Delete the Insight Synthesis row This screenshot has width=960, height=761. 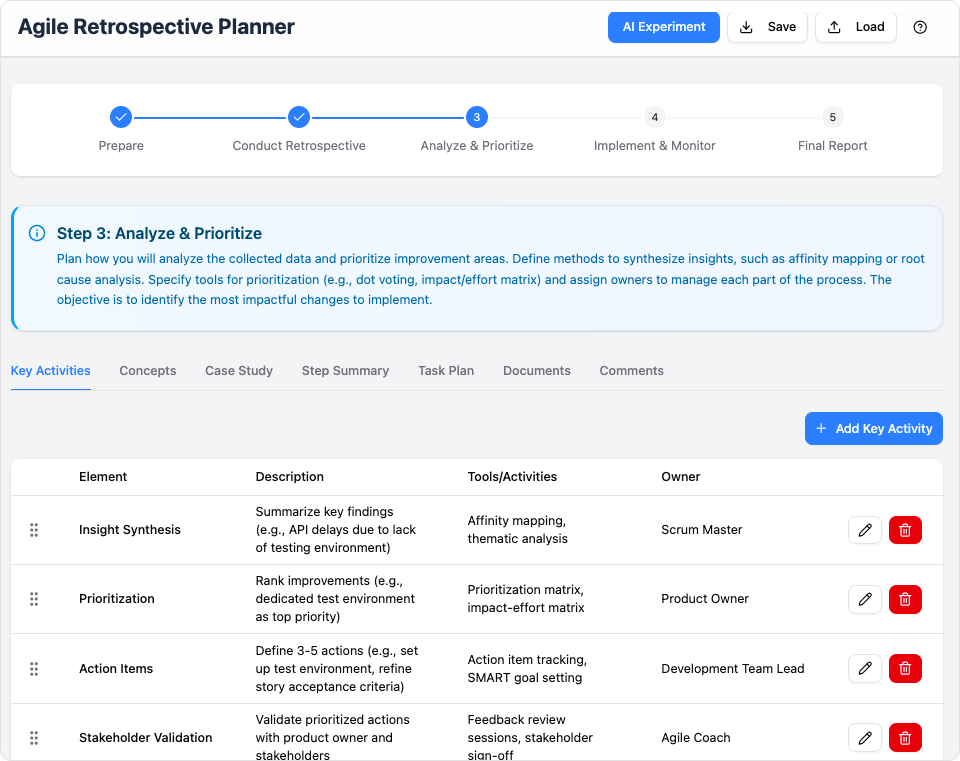[905, 530]
